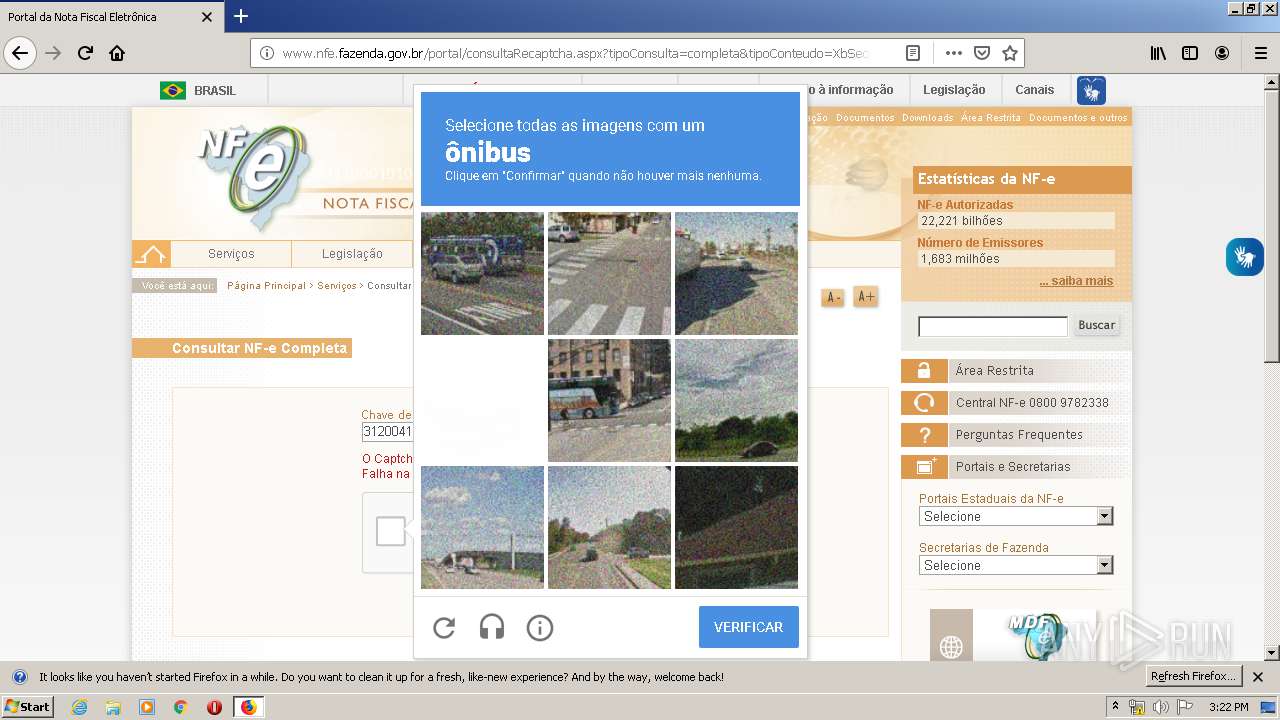Viewport: 1280px width, 720px height.
Task: Reload the captcha challenge images
Action: pos(444,627)
